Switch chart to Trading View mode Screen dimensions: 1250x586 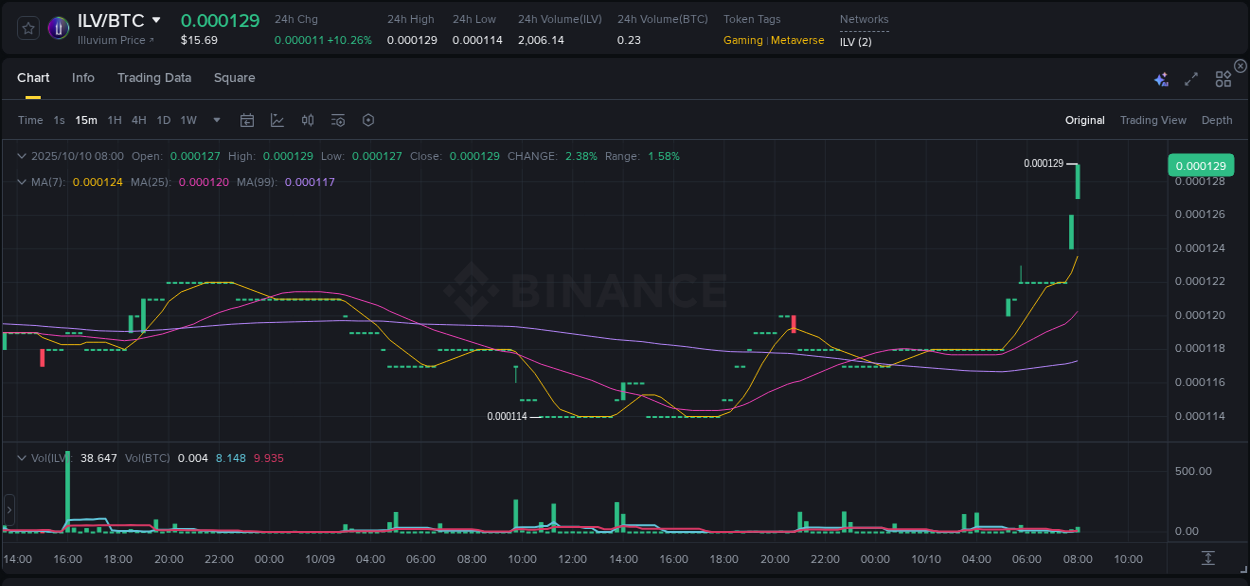tap(1153, 120)
